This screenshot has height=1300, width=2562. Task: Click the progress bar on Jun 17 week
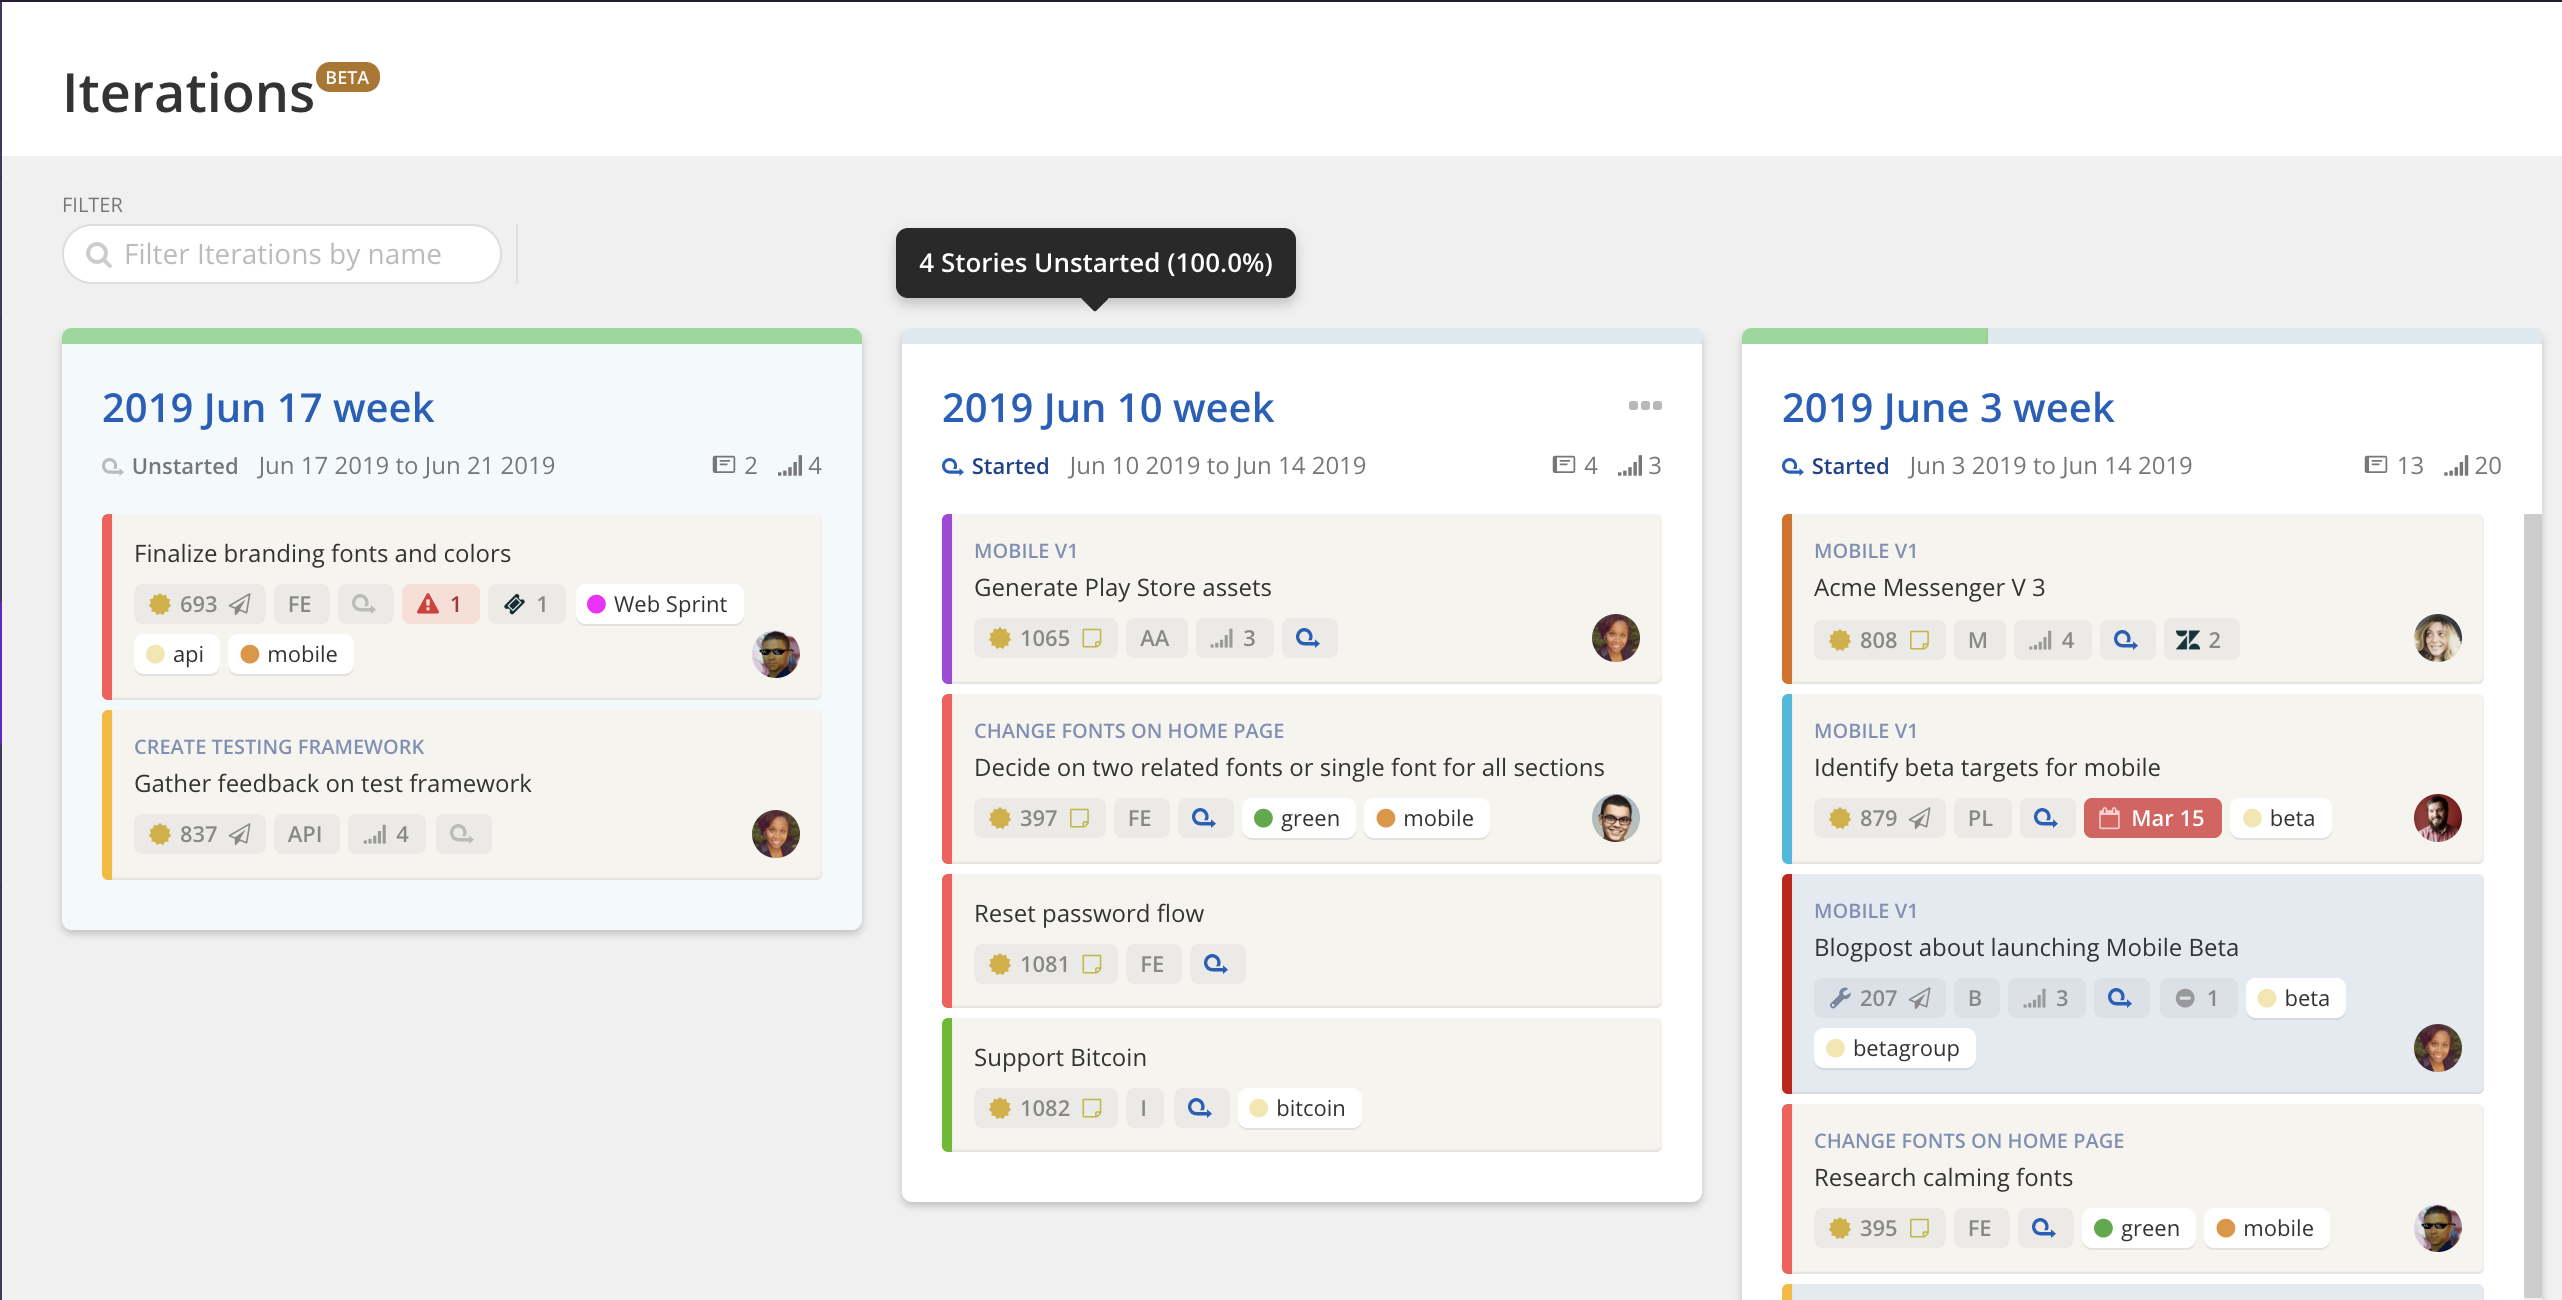(x=462, y=336)
